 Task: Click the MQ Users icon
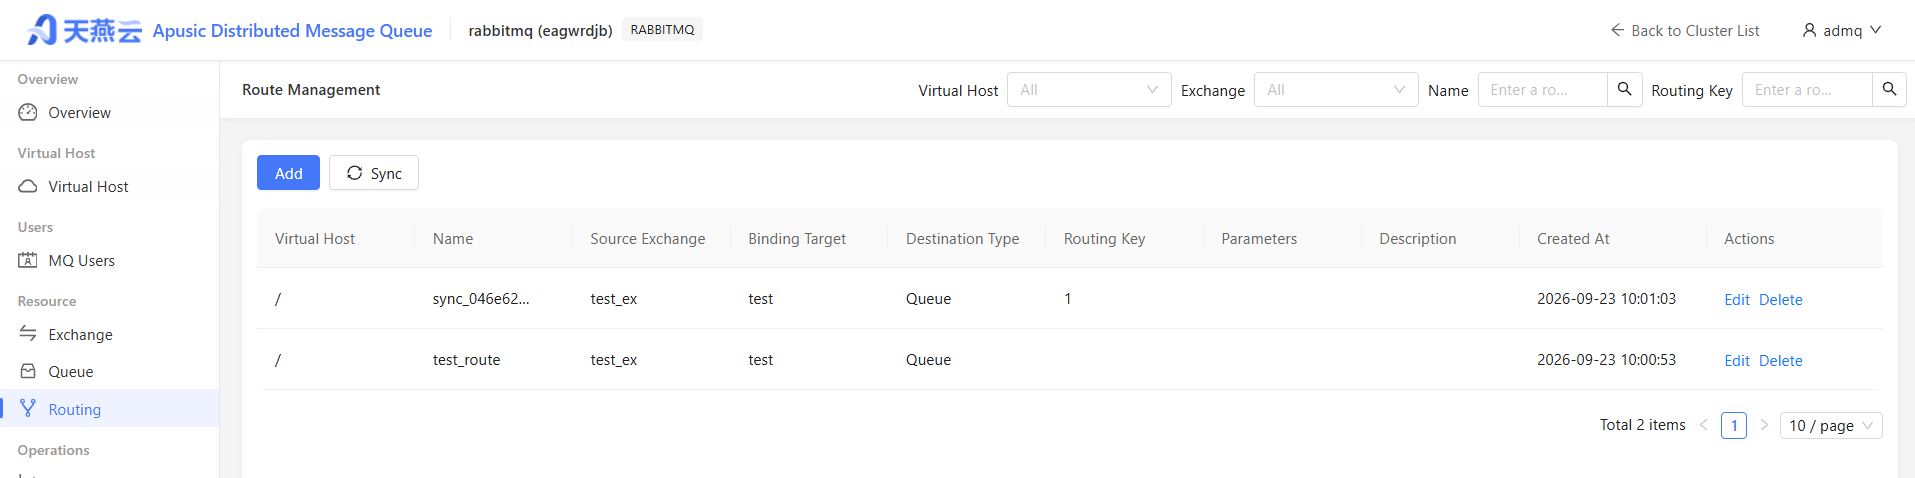click(28, 260)
